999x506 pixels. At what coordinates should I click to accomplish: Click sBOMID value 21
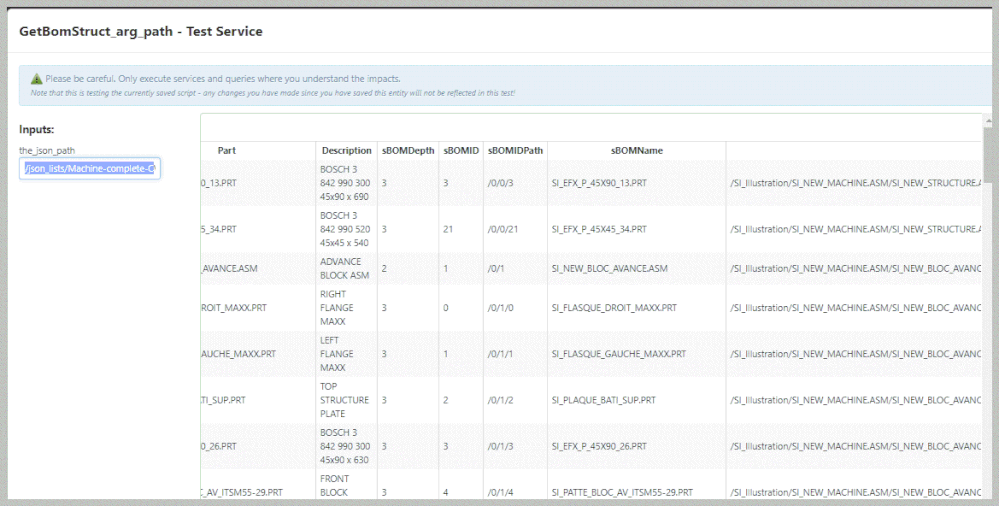[x=448, y=229]
